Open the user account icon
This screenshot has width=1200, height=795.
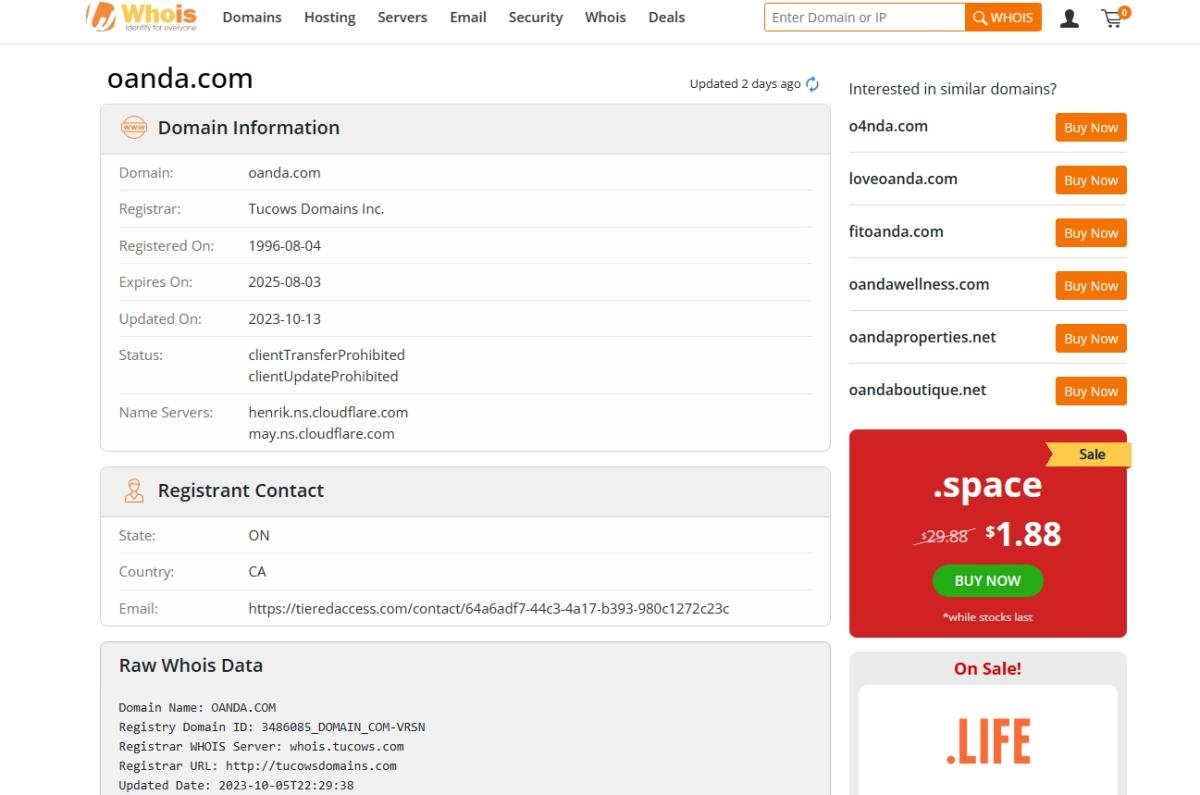pyautogui.click(x=1069, y=18)
